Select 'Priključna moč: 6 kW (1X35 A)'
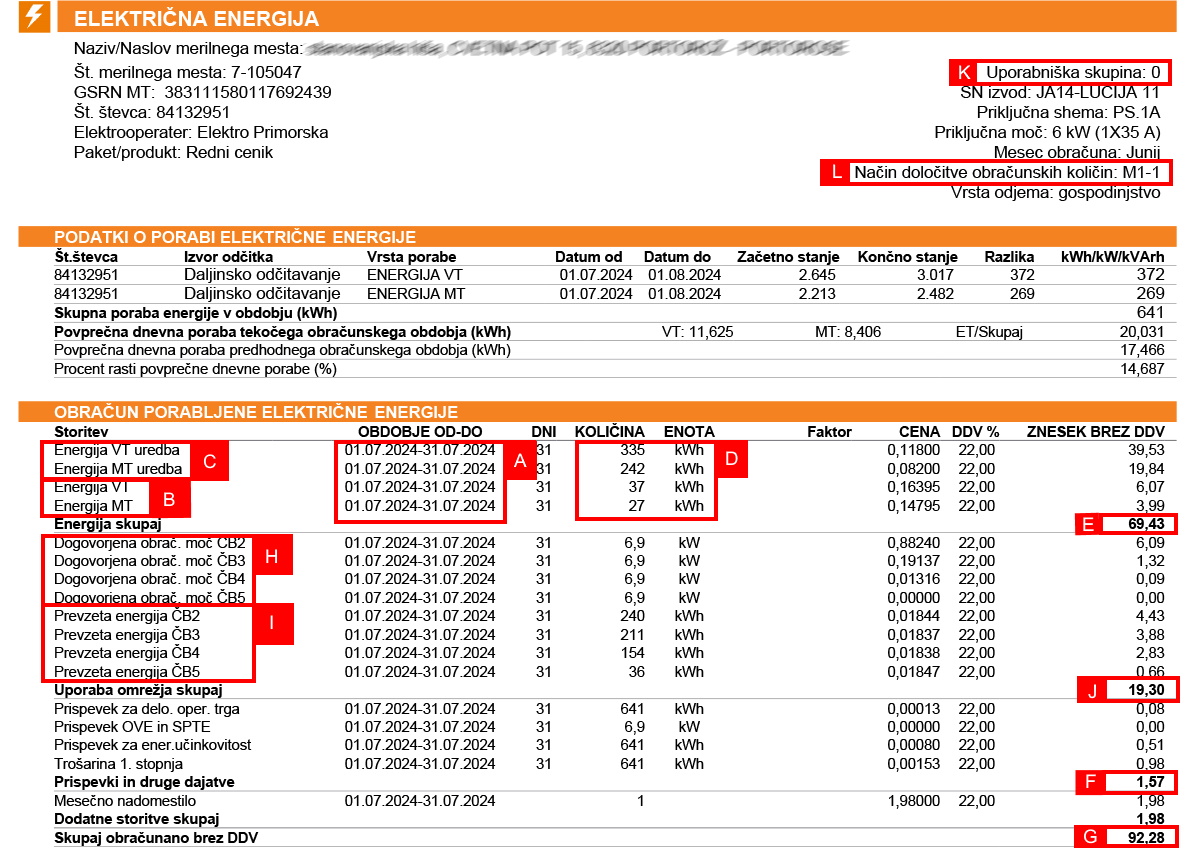This screenshot has height=850, width=1201. [x=1047, y=133]
